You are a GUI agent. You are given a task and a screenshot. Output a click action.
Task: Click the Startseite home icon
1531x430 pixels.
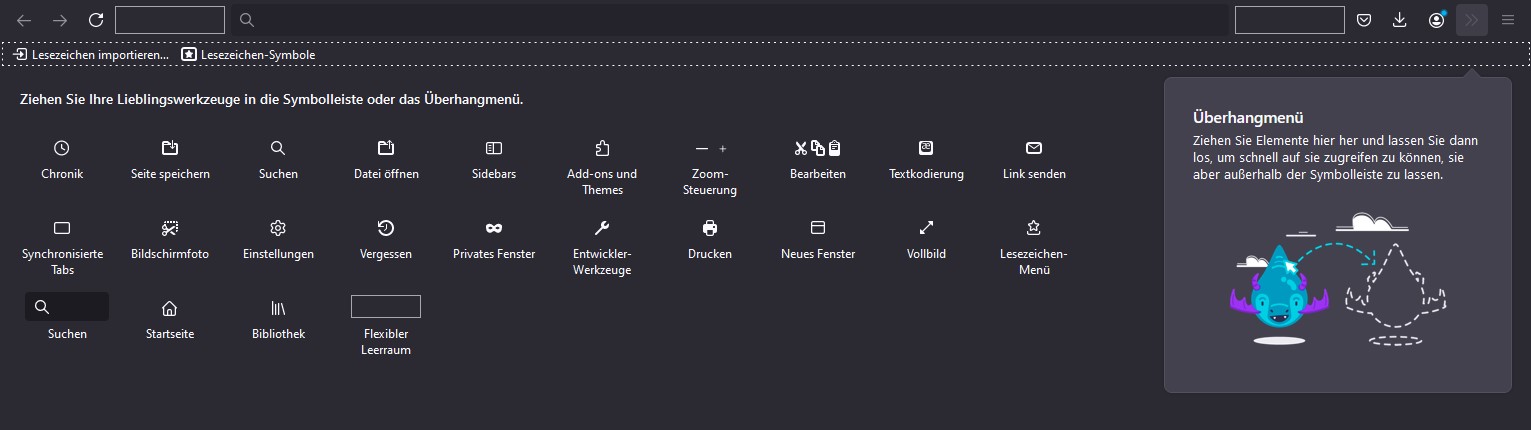click(170, 308)
